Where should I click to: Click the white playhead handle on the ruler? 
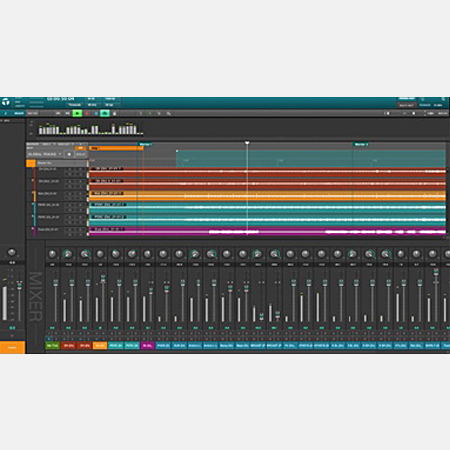click(x=247, y=143)
